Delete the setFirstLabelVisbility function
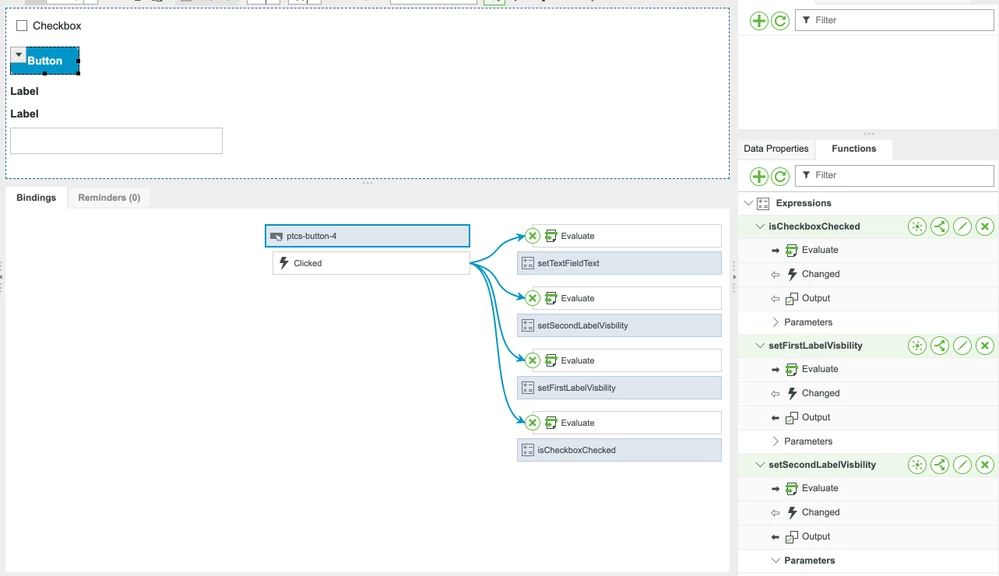 pos(984,345)
